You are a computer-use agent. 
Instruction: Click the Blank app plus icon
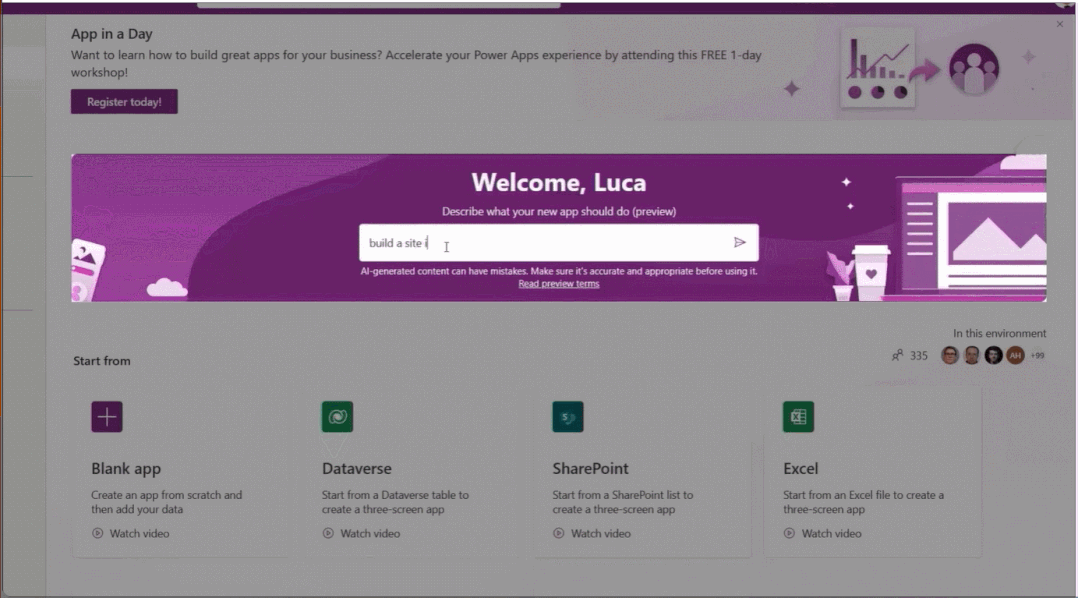[107, 417]
